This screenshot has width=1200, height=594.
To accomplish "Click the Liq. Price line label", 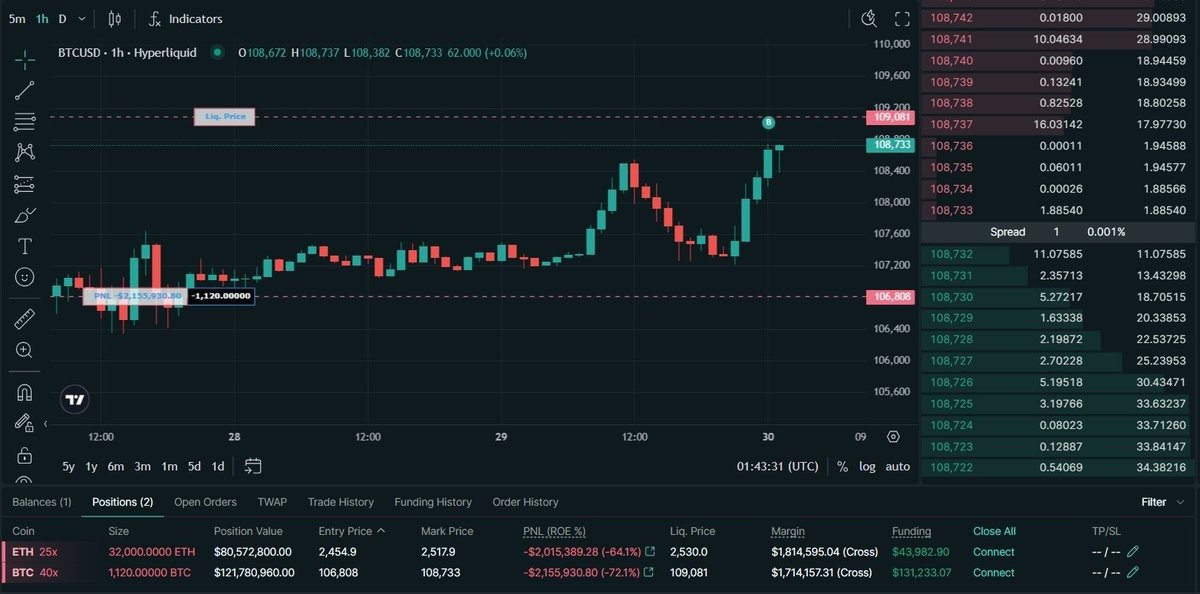I will click(x=225, y=117).
